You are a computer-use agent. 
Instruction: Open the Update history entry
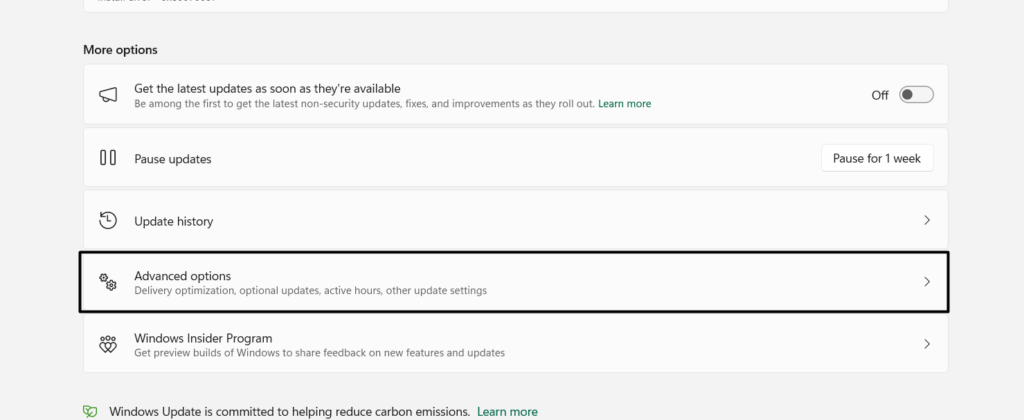[174, 221]
